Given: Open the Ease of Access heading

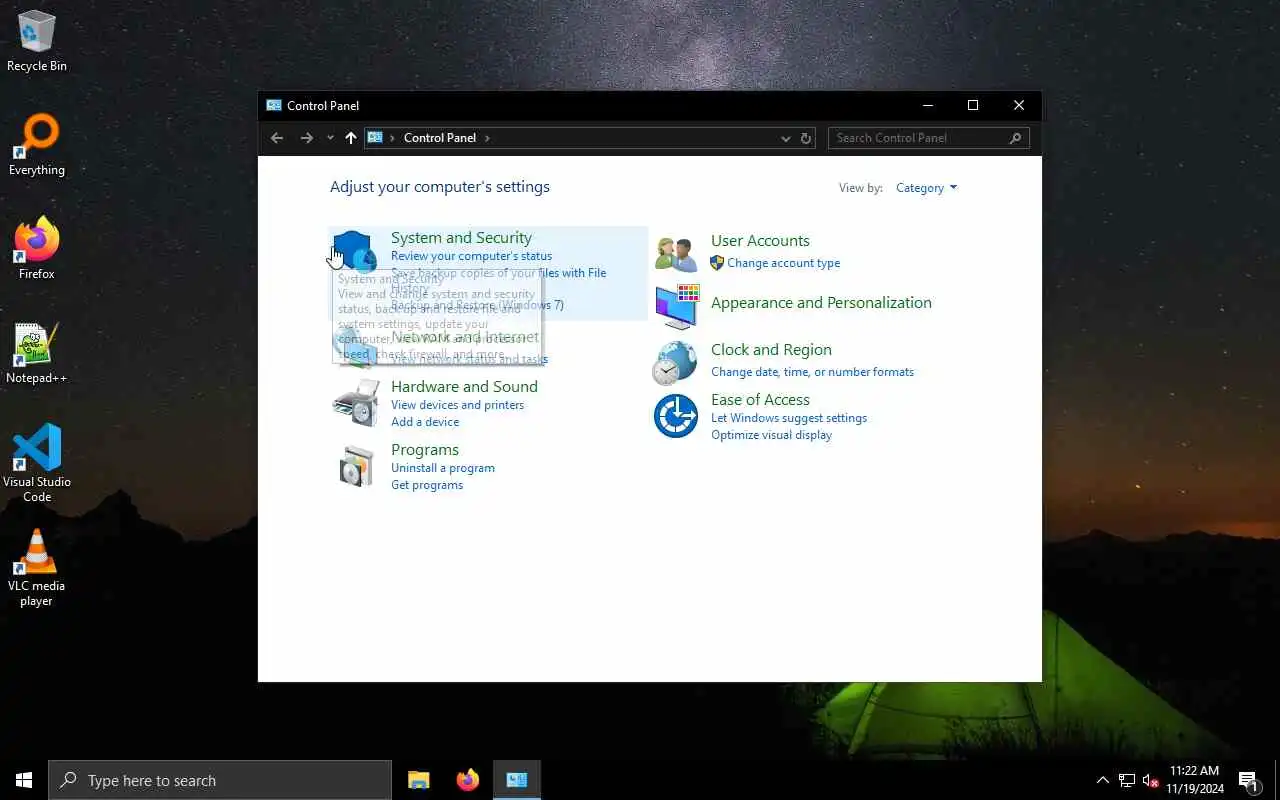Looking at the screenshot, I should point(760,400).
